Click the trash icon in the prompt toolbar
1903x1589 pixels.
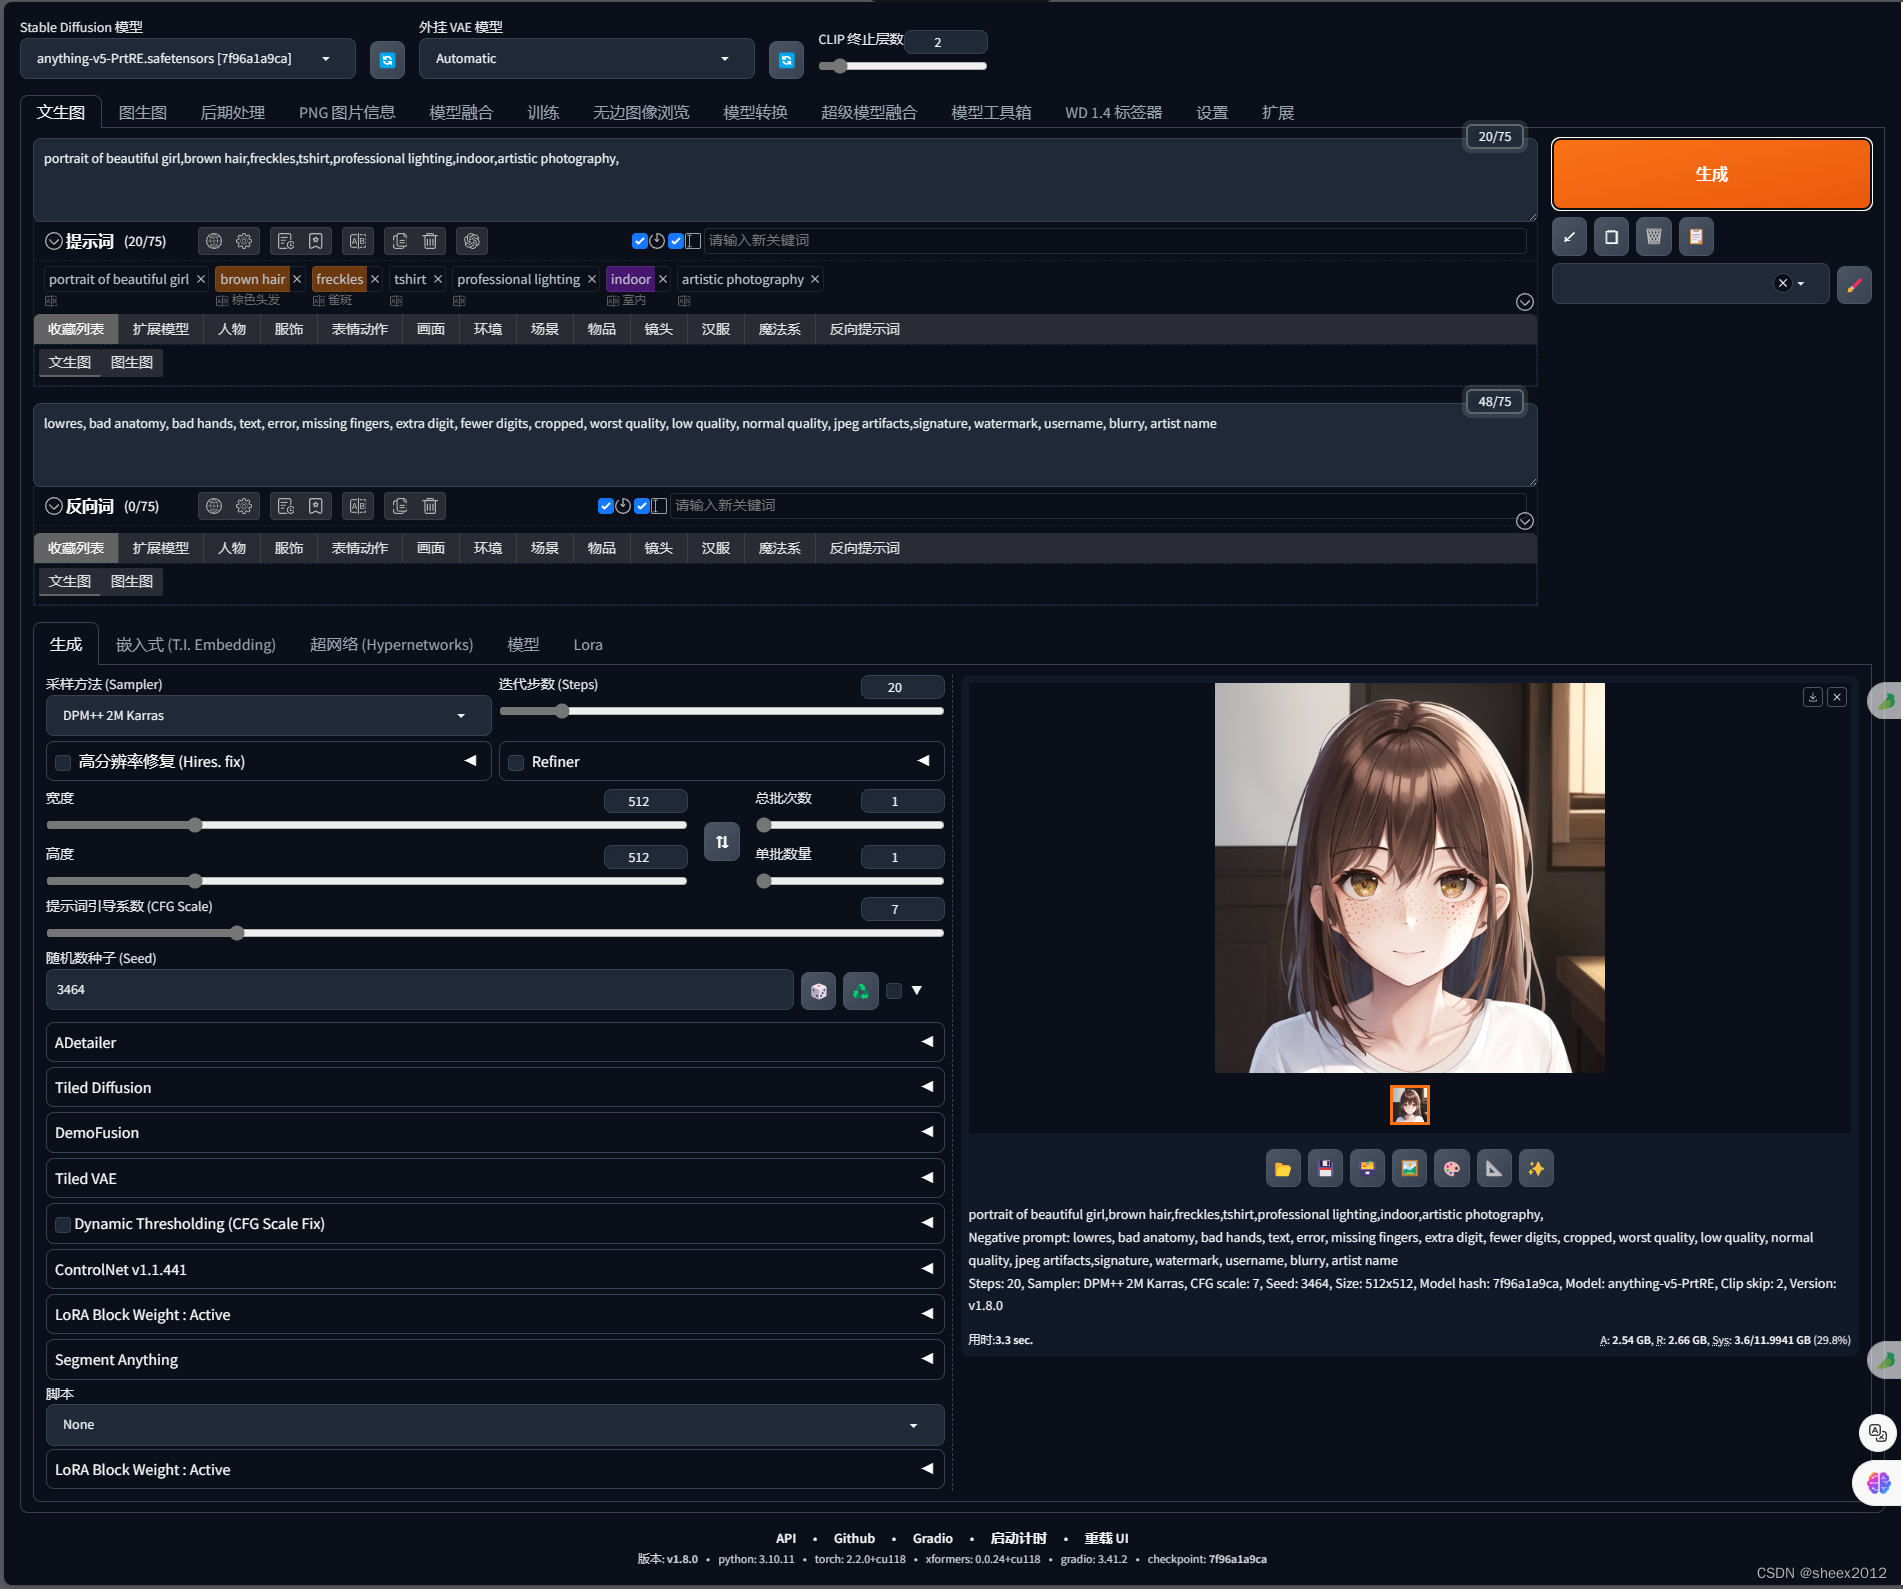pyautogui.click(x=430, y=241)
